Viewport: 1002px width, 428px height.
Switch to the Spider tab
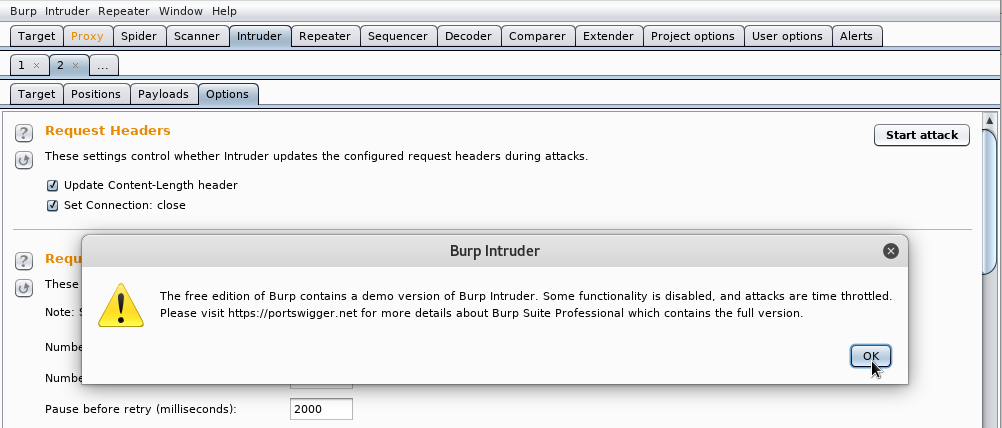pyautogui.click(x=139, y=36)
